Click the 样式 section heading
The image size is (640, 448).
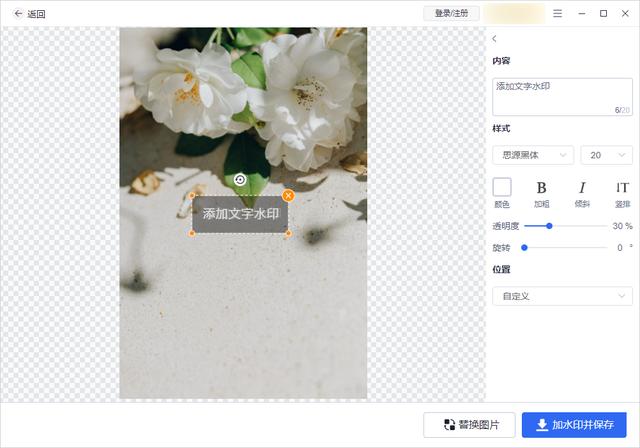click(501, 129)
